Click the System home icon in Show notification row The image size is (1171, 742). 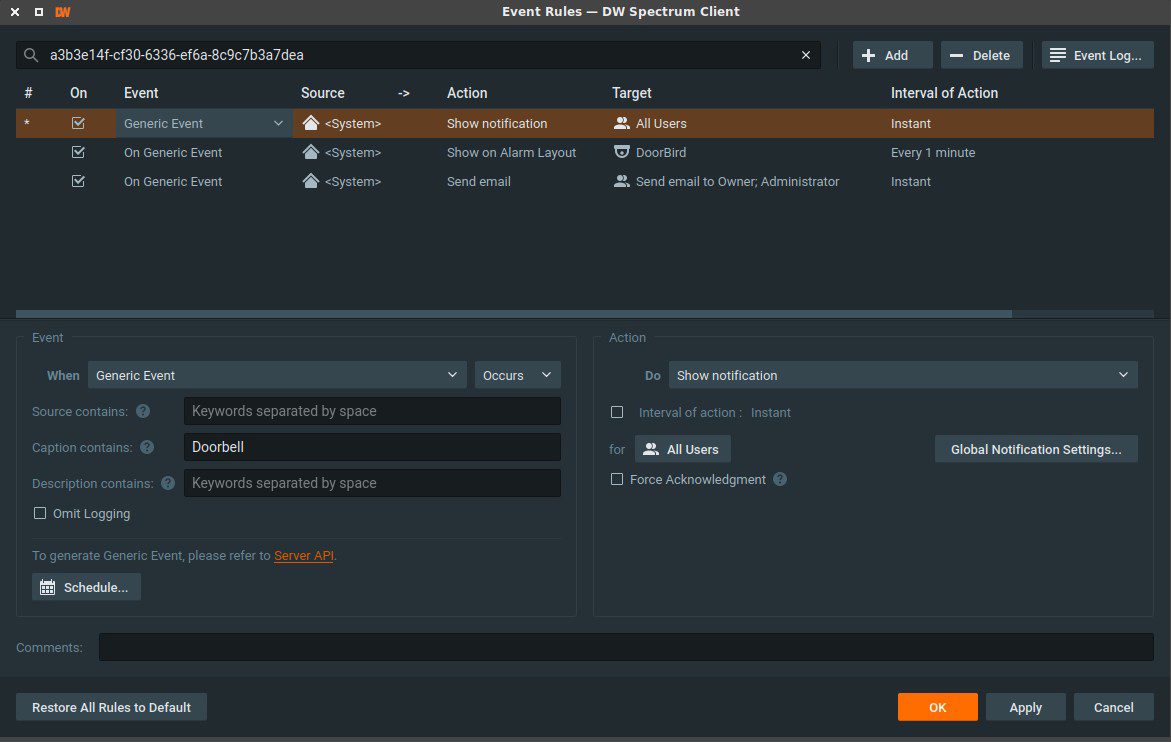click(311, 123)
